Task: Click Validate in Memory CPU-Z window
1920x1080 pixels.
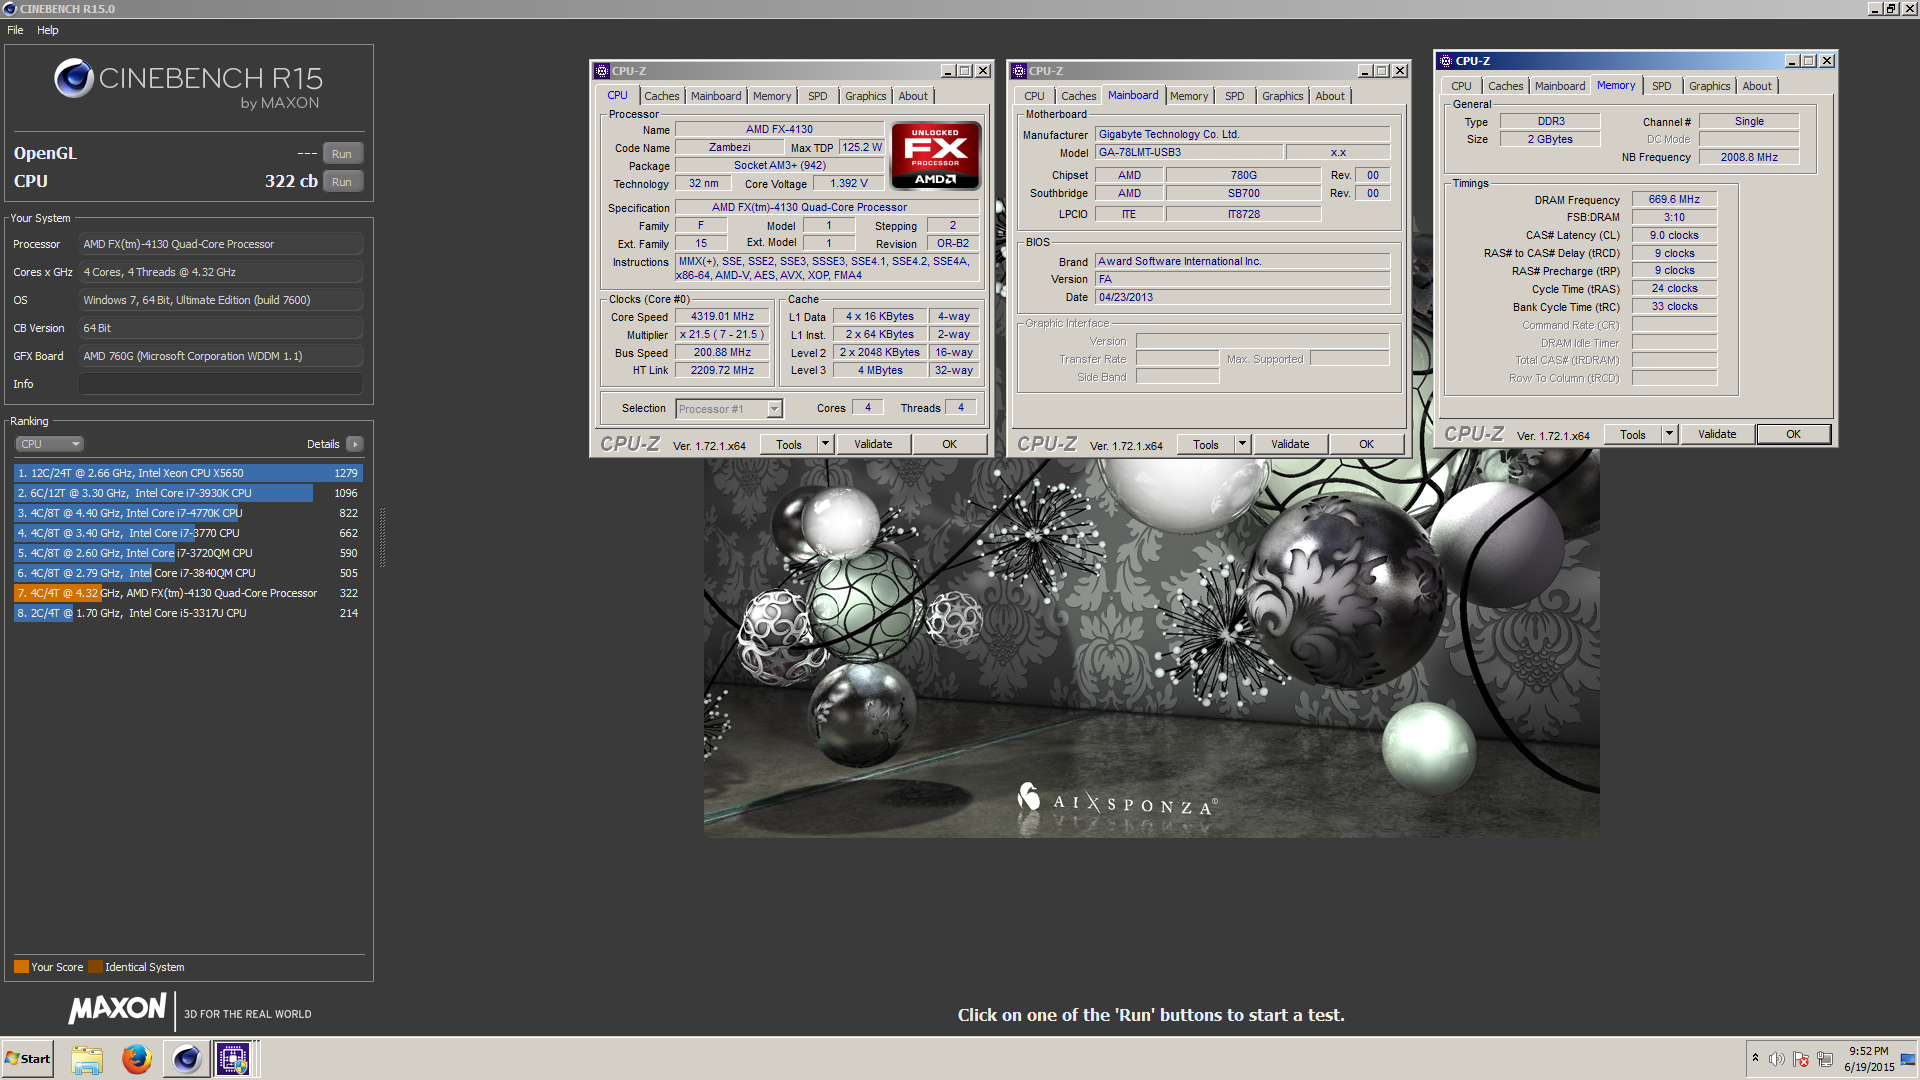Action: click(x=1717, y=434)
